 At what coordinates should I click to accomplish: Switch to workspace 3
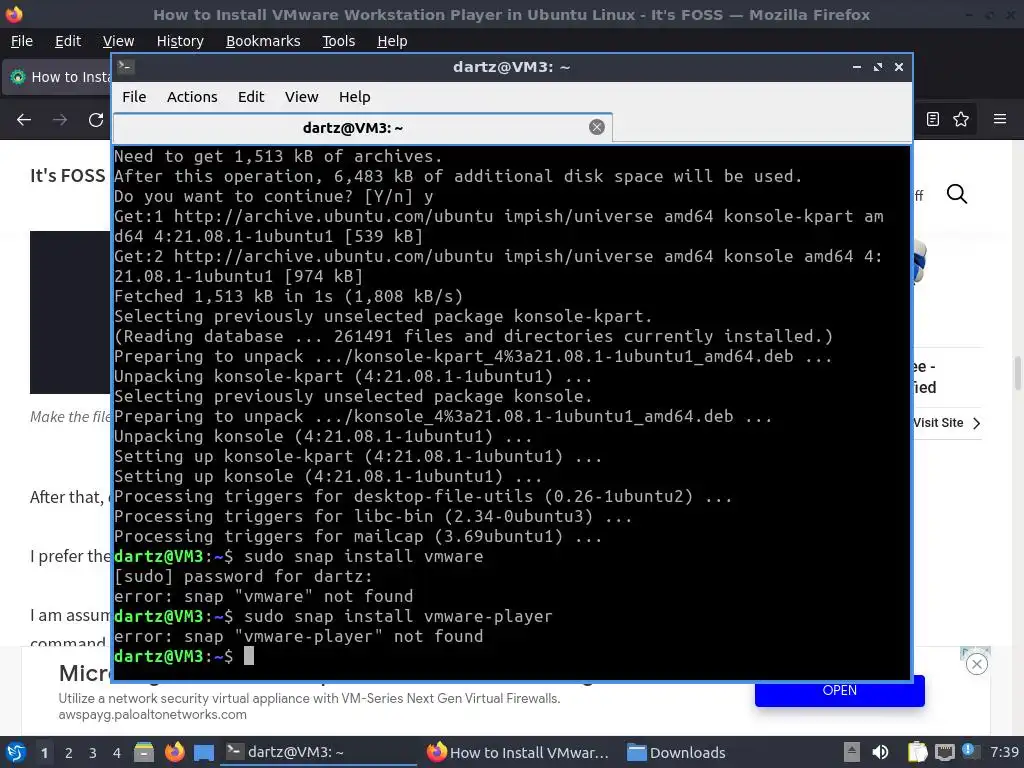pyautogui.click(x=93, y=753)
